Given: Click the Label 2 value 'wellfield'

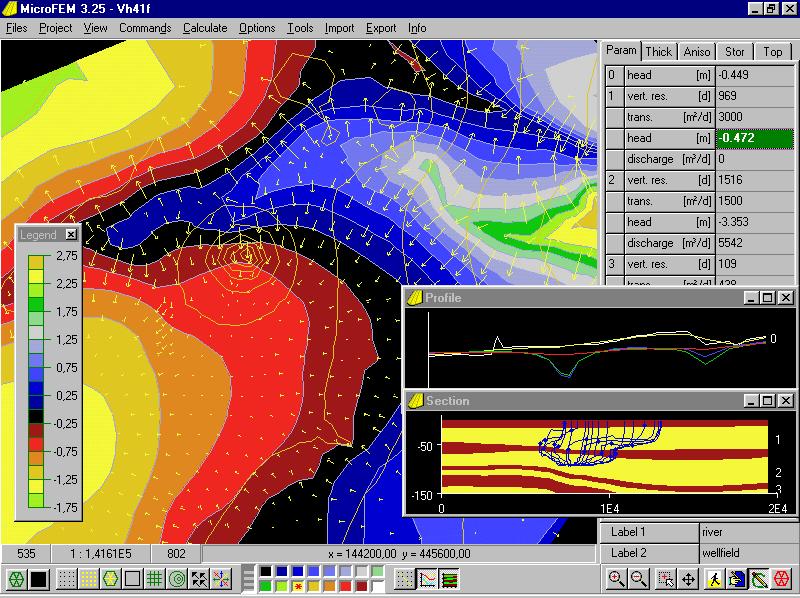Looking at the screenshot, I should point(747,553).
